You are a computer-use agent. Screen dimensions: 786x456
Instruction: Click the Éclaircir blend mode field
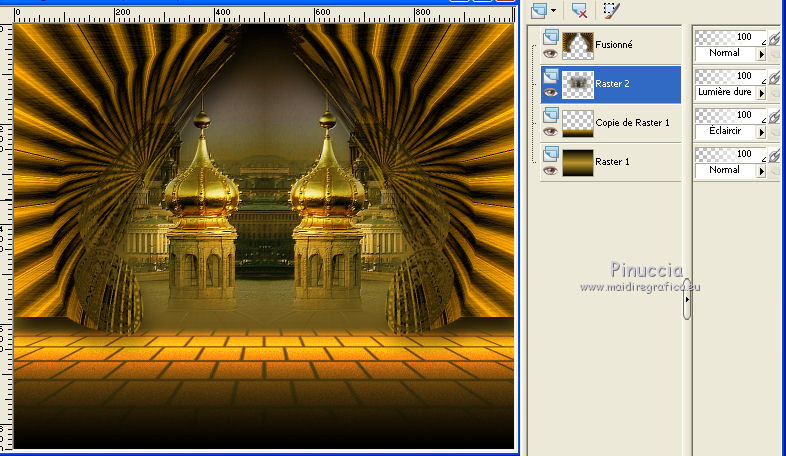(x=726, y=131)
